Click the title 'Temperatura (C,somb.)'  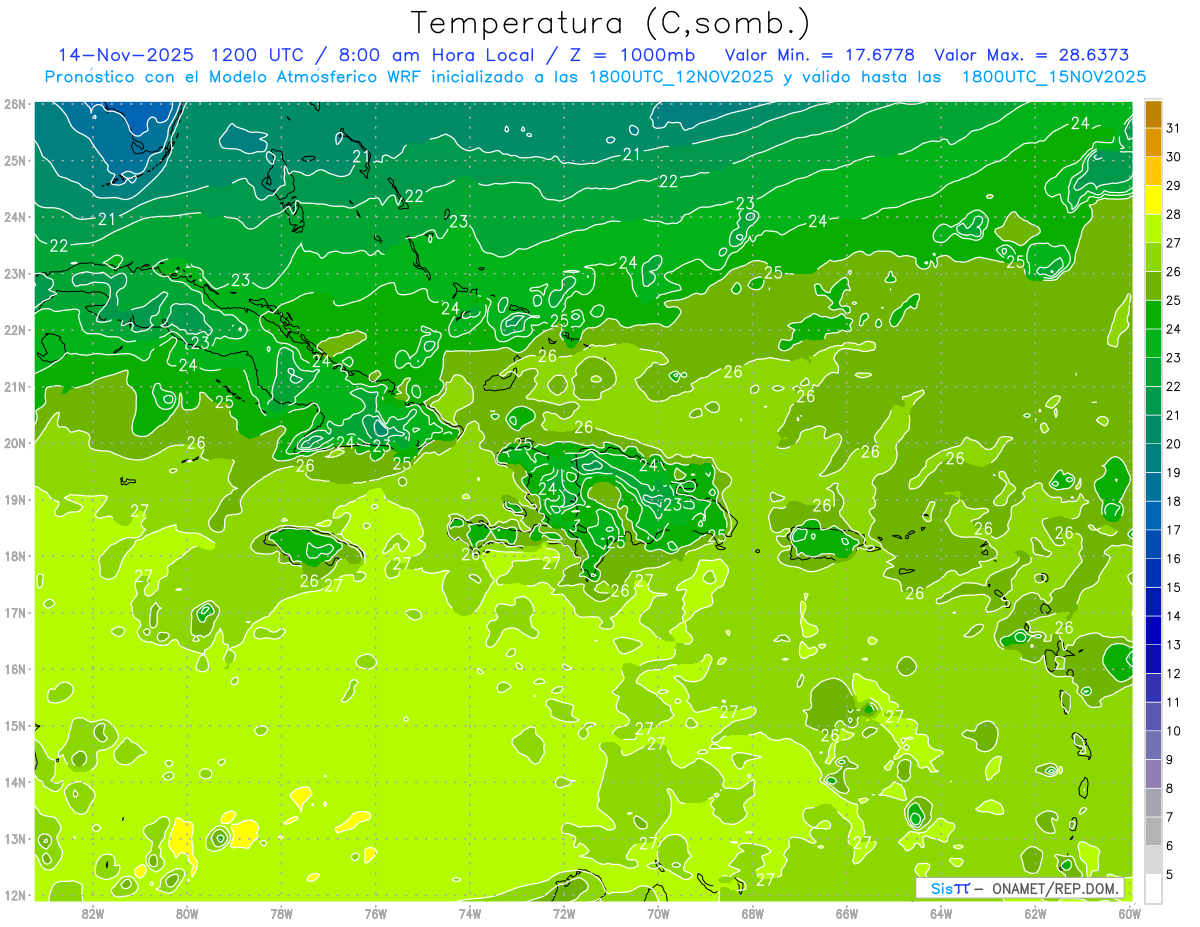click(610, 24)
